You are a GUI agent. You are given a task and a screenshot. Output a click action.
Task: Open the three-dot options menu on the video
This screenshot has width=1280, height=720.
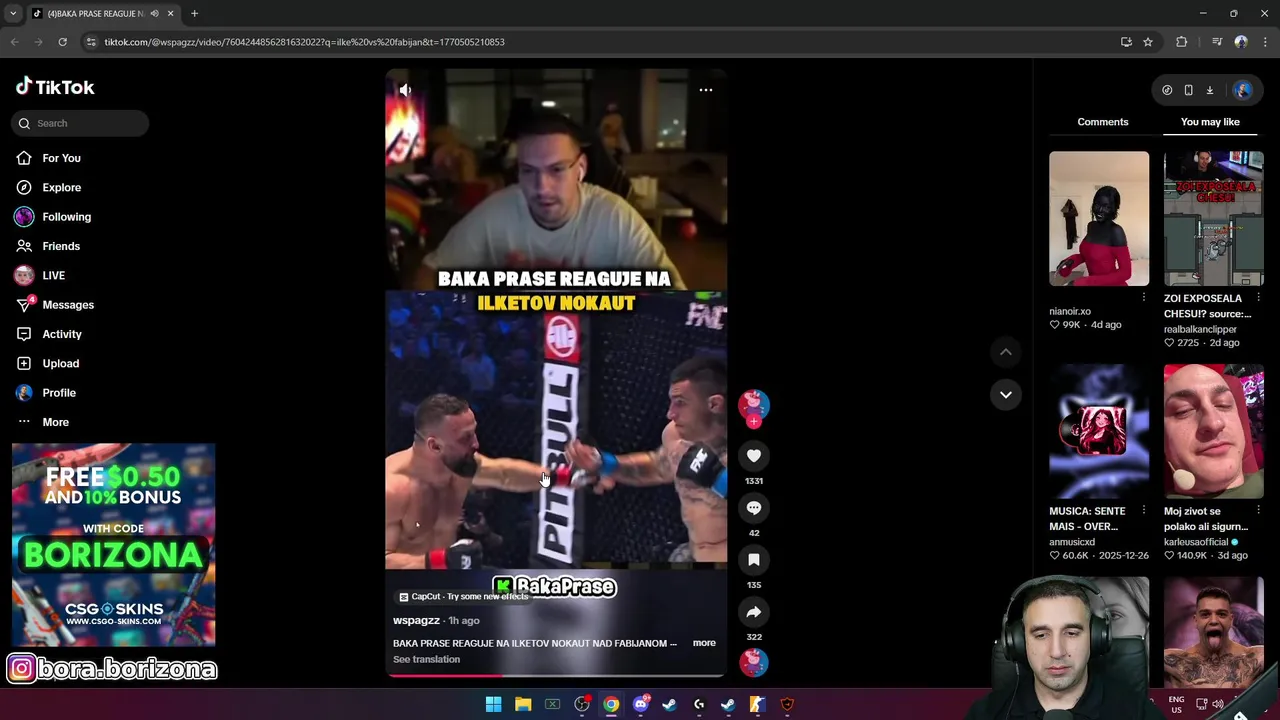point(706,90)
